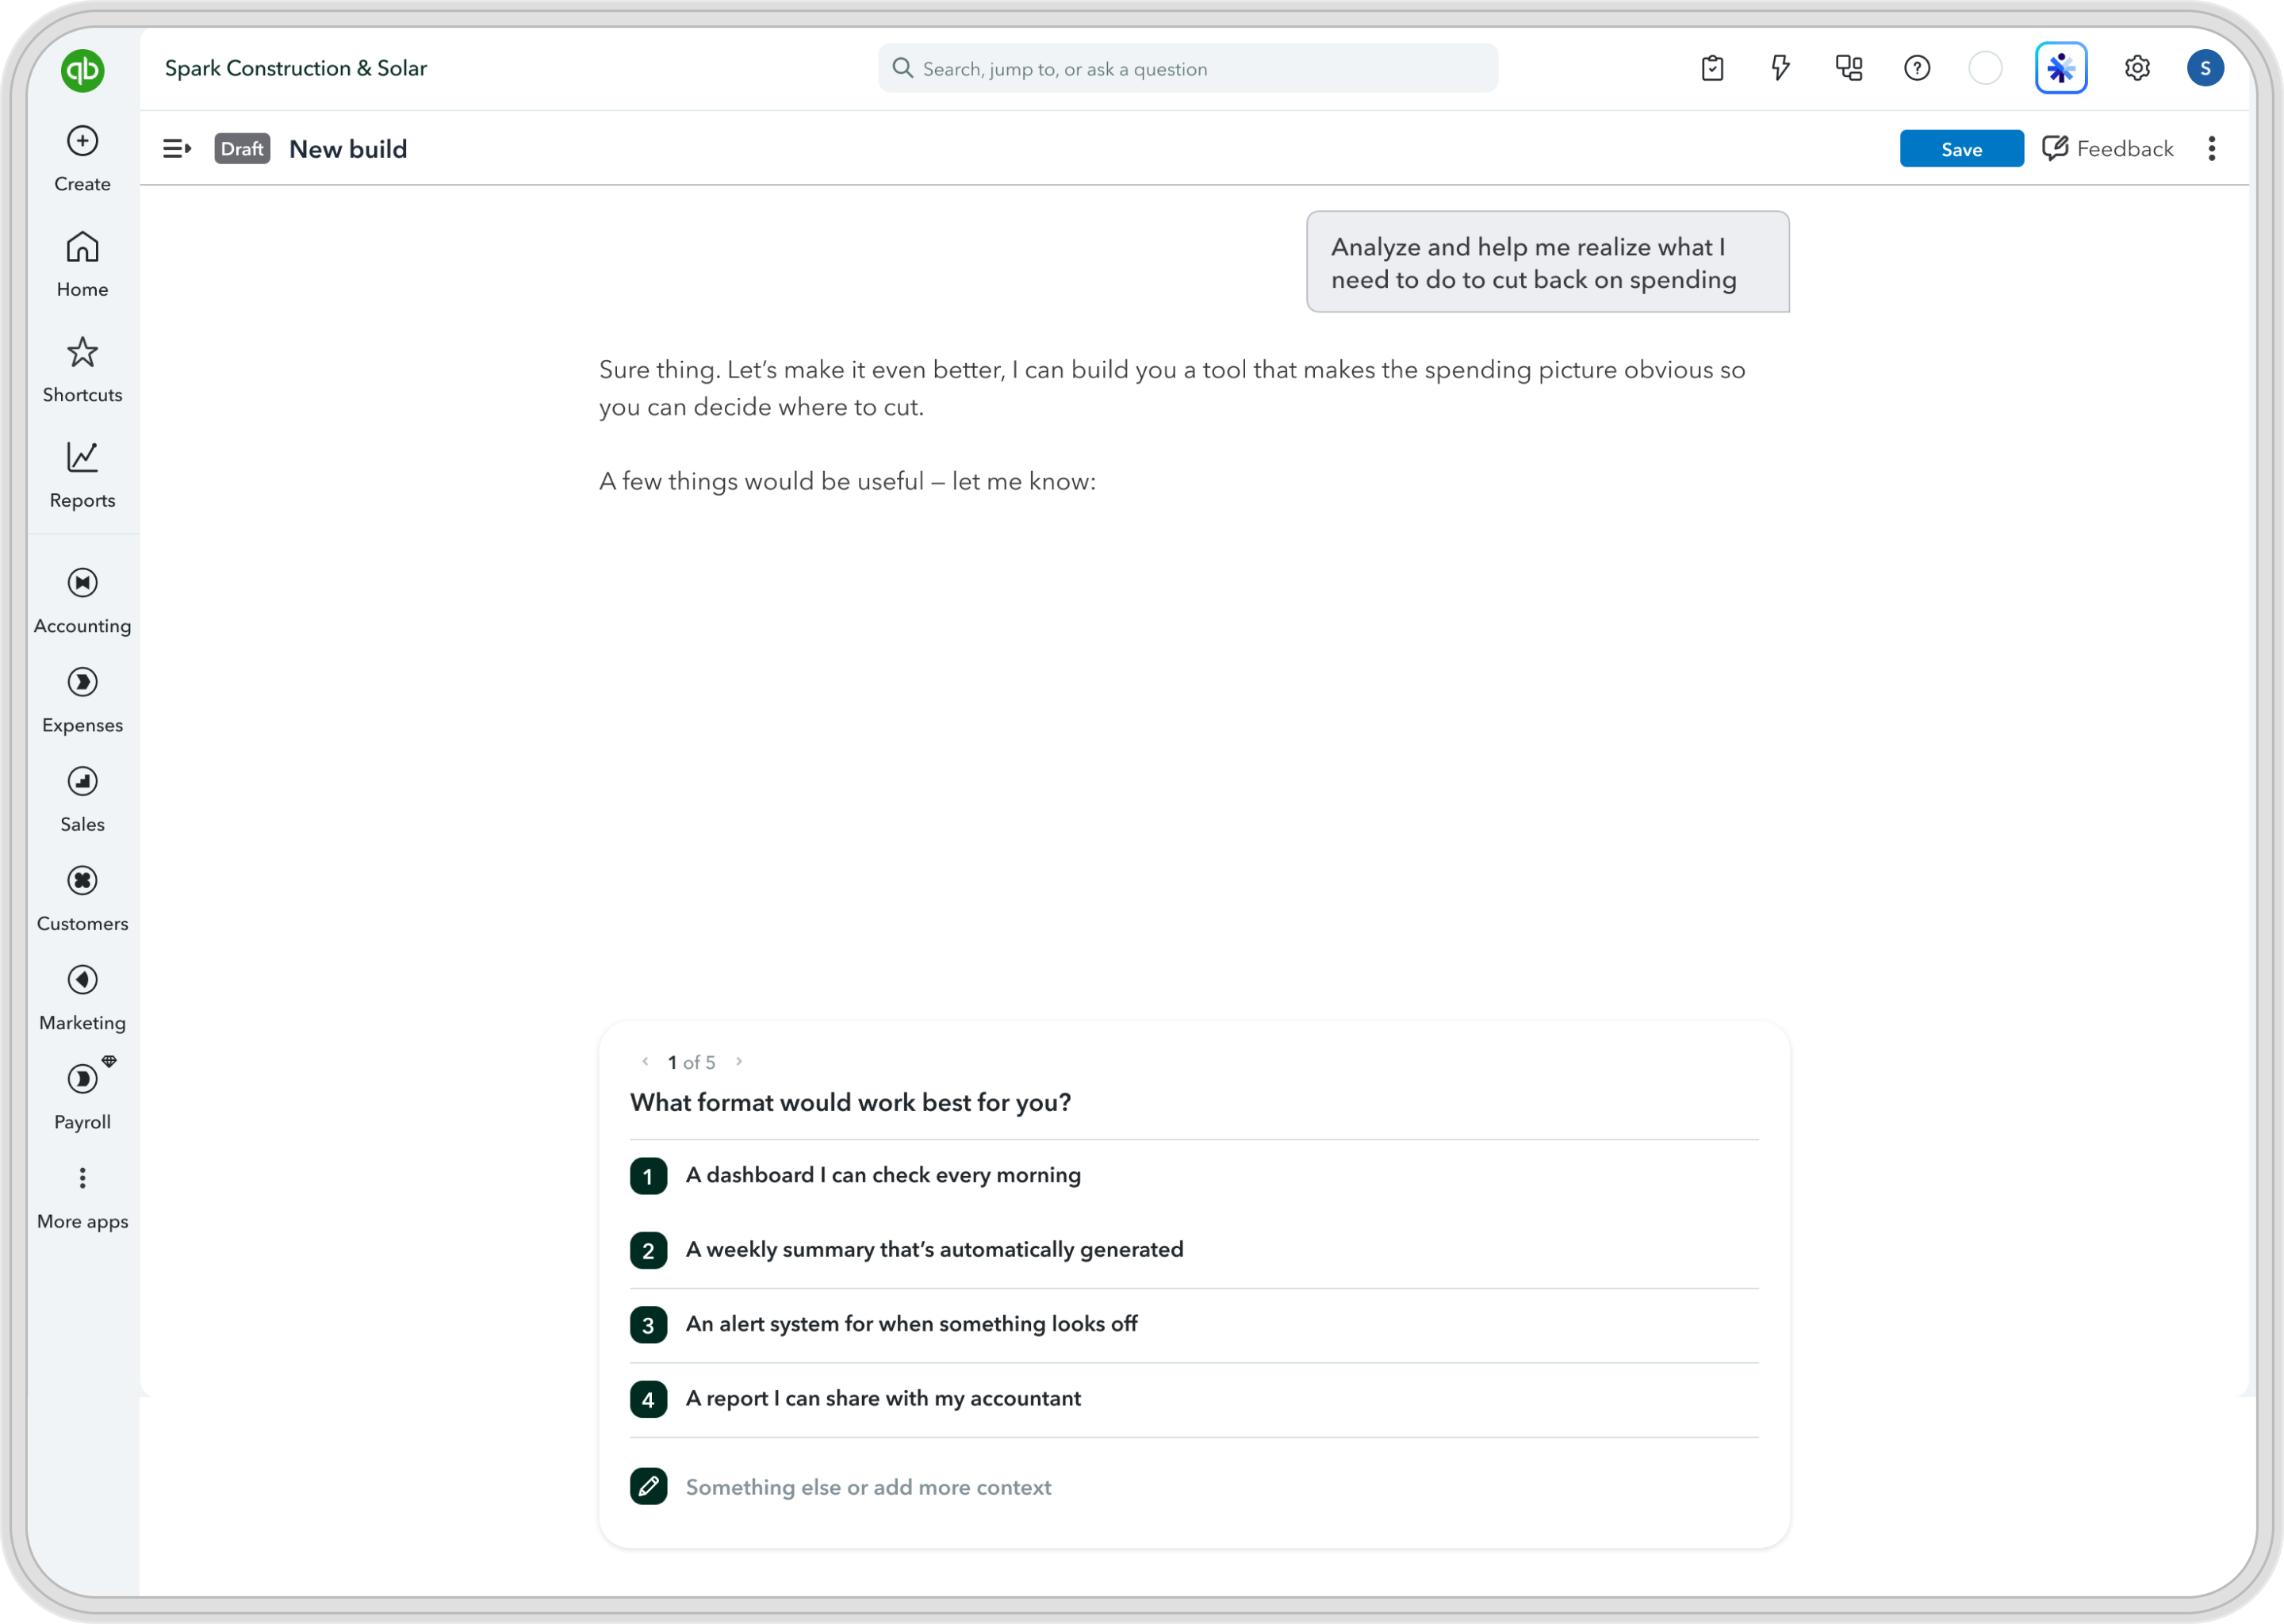This screenshot has height=1624, width=2284.
Task: Save the new build
Action: click(x=1961, y=149)
